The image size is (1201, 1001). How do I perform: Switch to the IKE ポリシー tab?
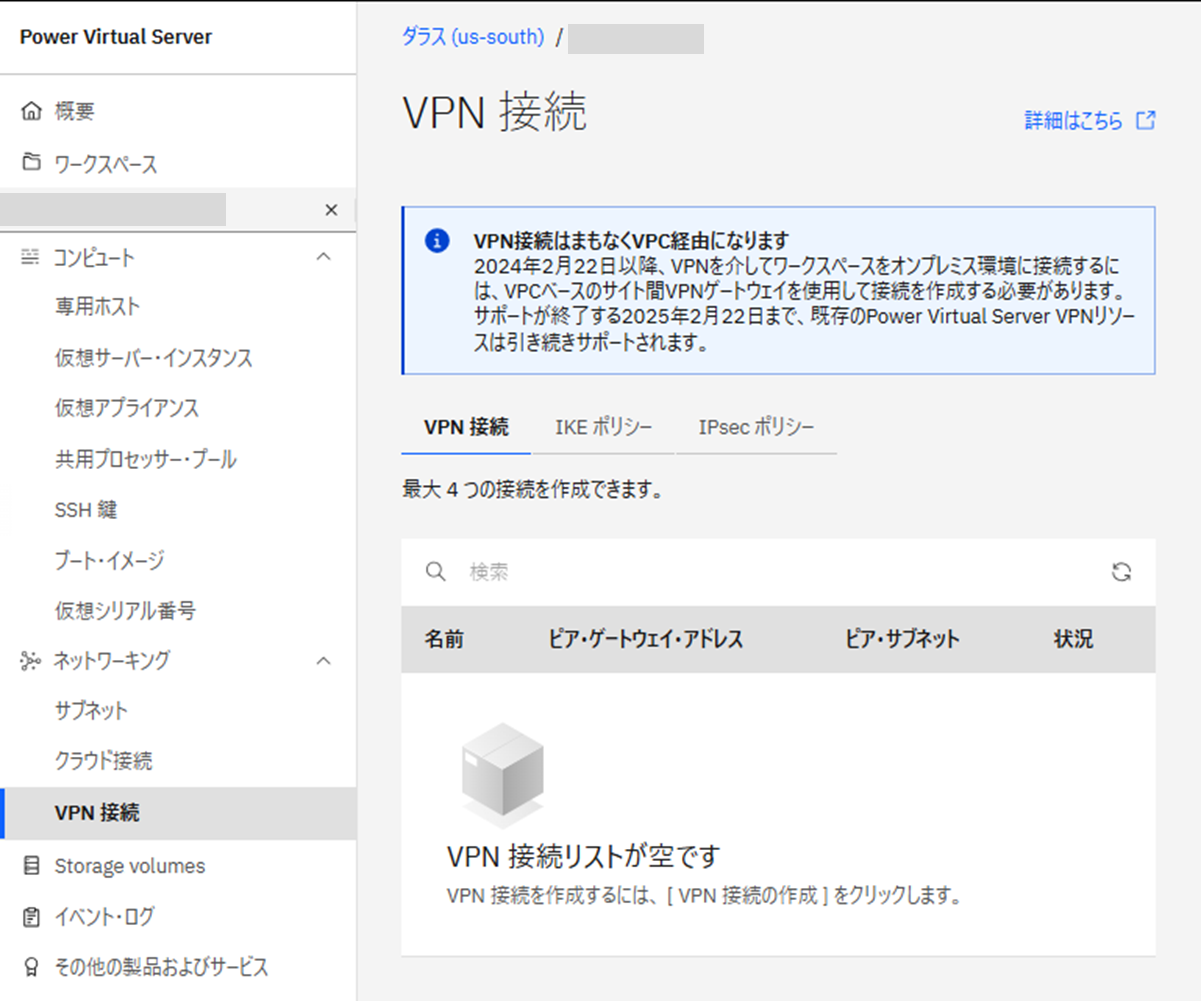(x=604, y=427)
